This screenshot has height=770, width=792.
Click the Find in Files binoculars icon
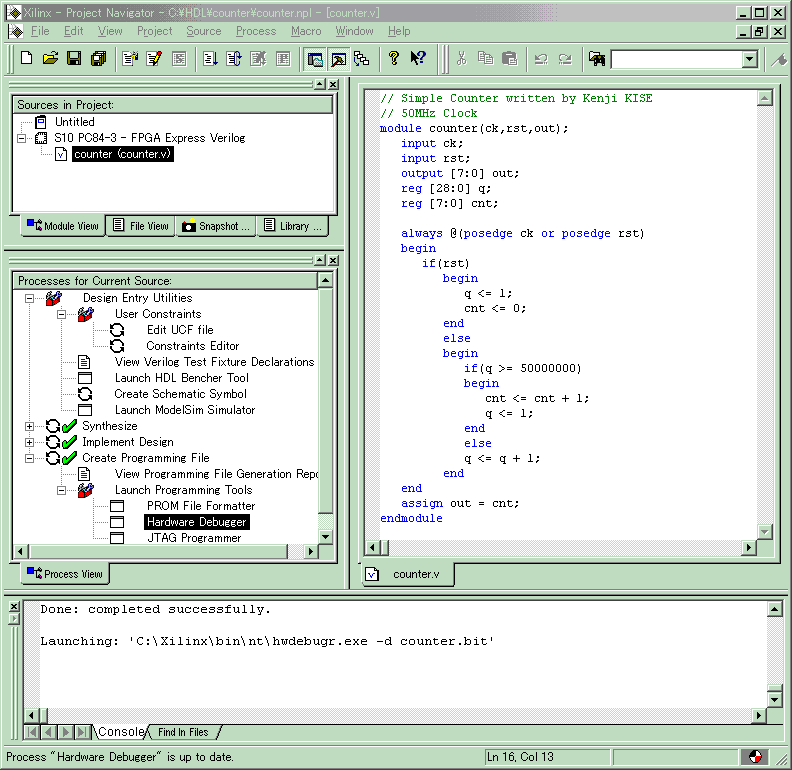coord(597,59)
